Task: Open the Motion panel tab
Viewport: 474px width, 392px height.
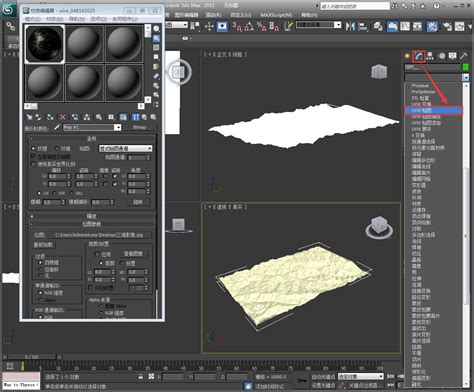Action: point(442,56)
